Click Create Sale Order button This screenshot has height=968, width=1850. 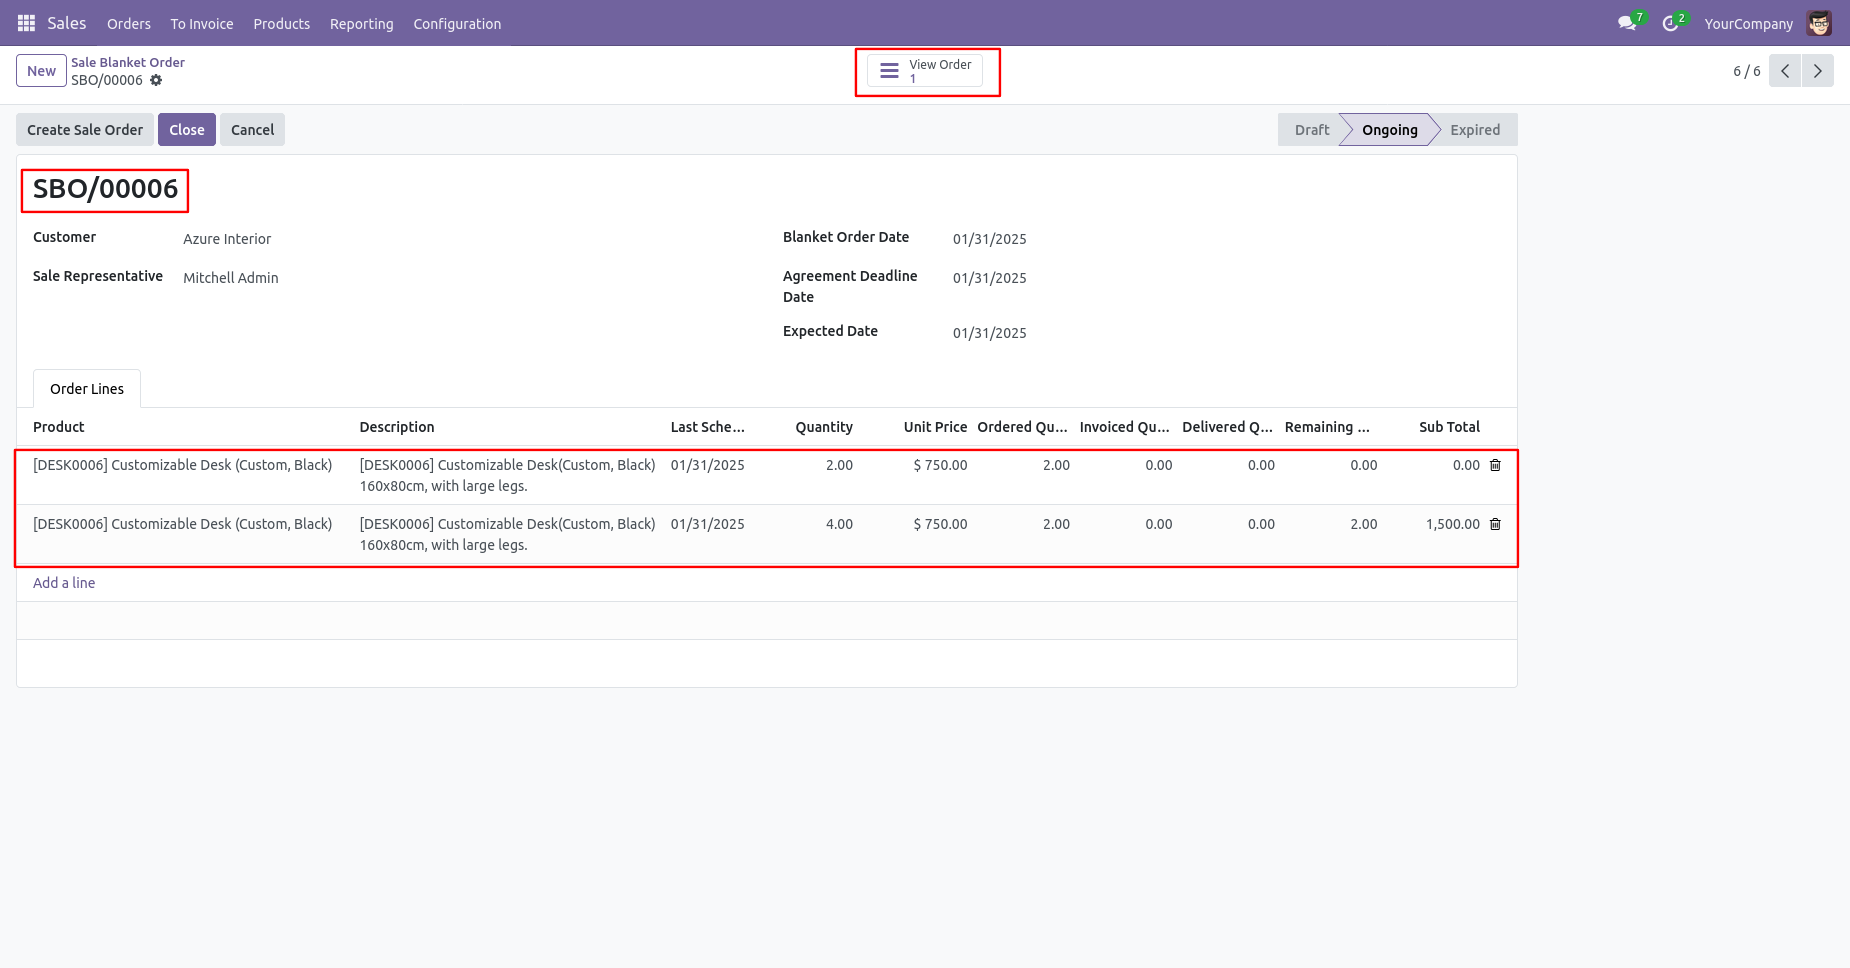click(x=85, y=130)
